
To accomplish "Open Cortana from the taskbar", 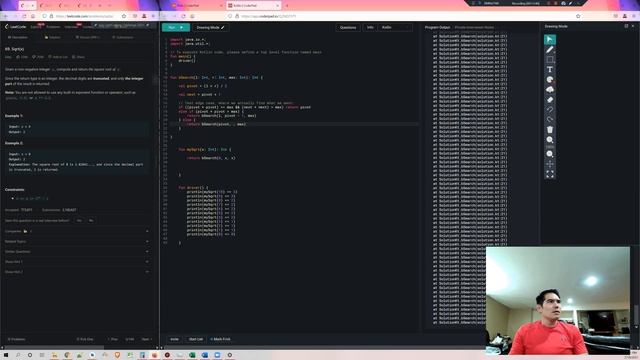I will click(30, 355).
